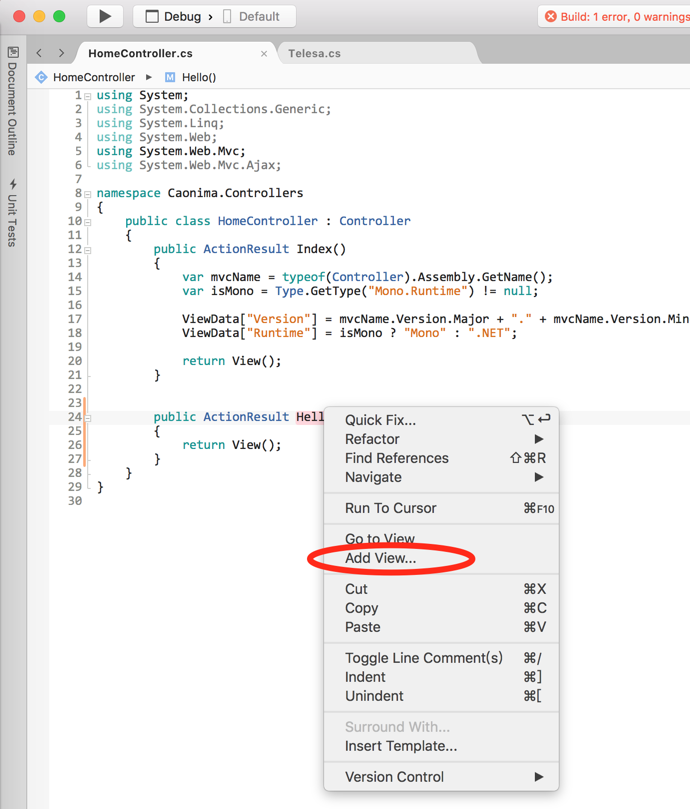Screen dimensions: 690x809
Task: Collapse the using directives fold at line 1
Action: [x=88, y=96]
